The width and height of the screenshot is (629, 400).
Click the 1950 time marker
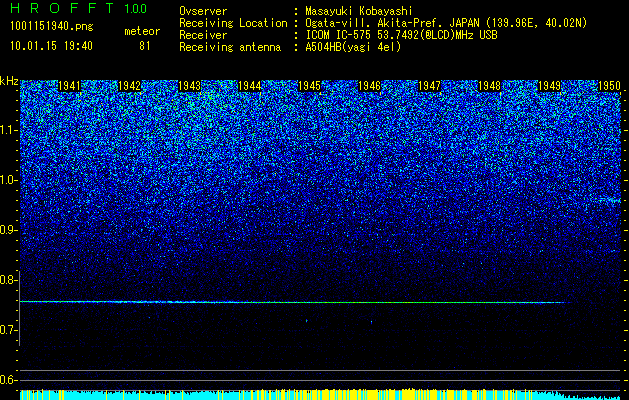[x=609, y=86]
